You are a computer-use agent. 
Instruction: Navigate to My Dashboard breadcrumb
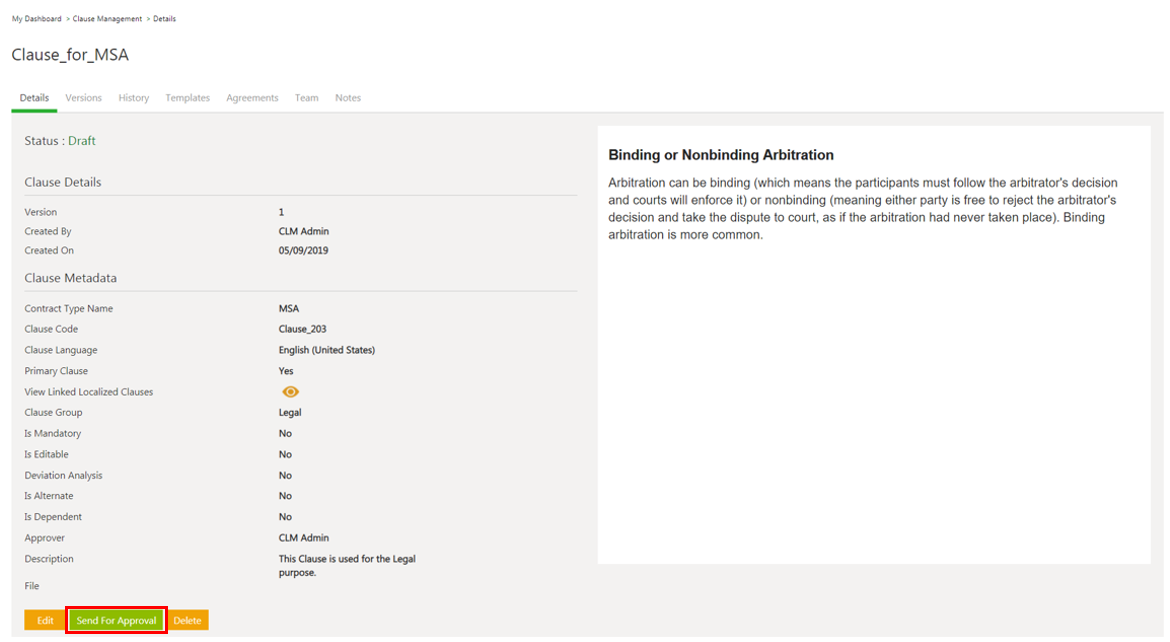click(36, 19)
